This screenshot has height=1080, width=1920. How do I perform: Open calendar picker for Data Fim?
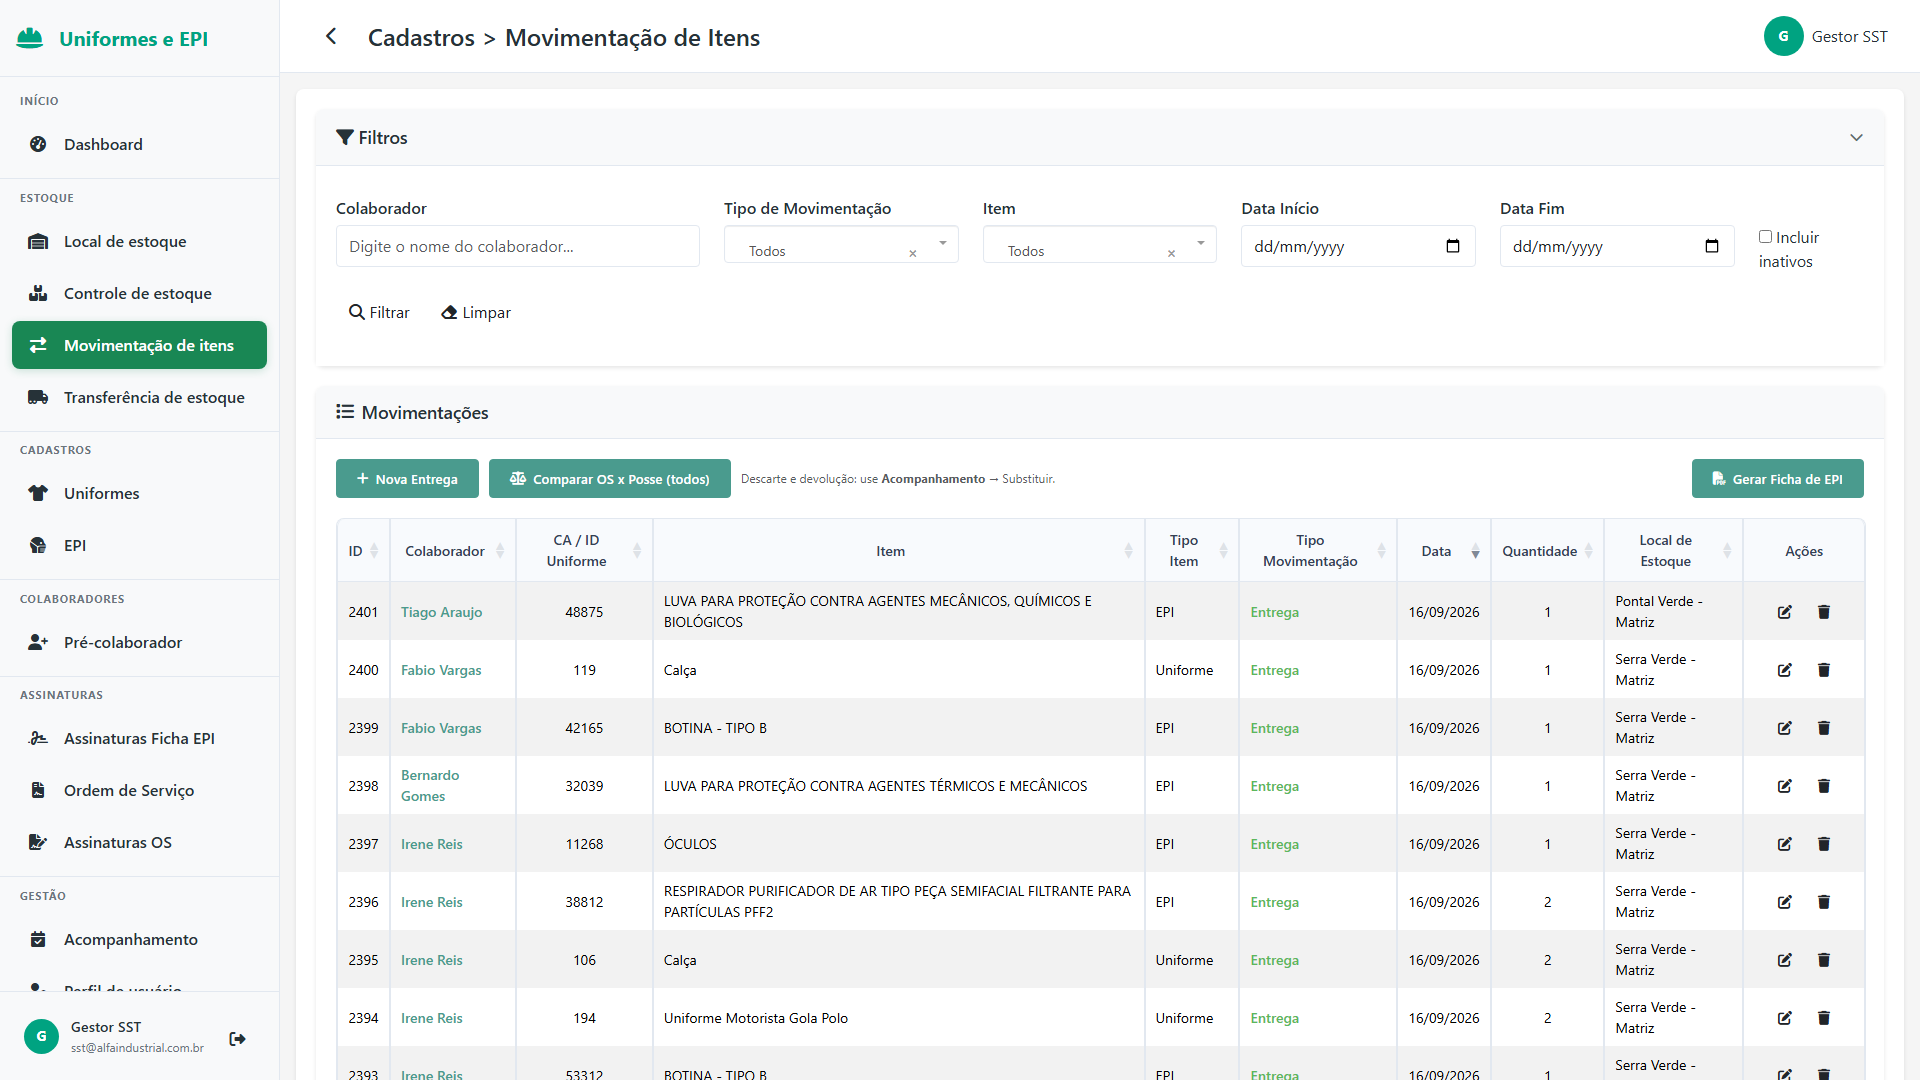pos(1712,246)
